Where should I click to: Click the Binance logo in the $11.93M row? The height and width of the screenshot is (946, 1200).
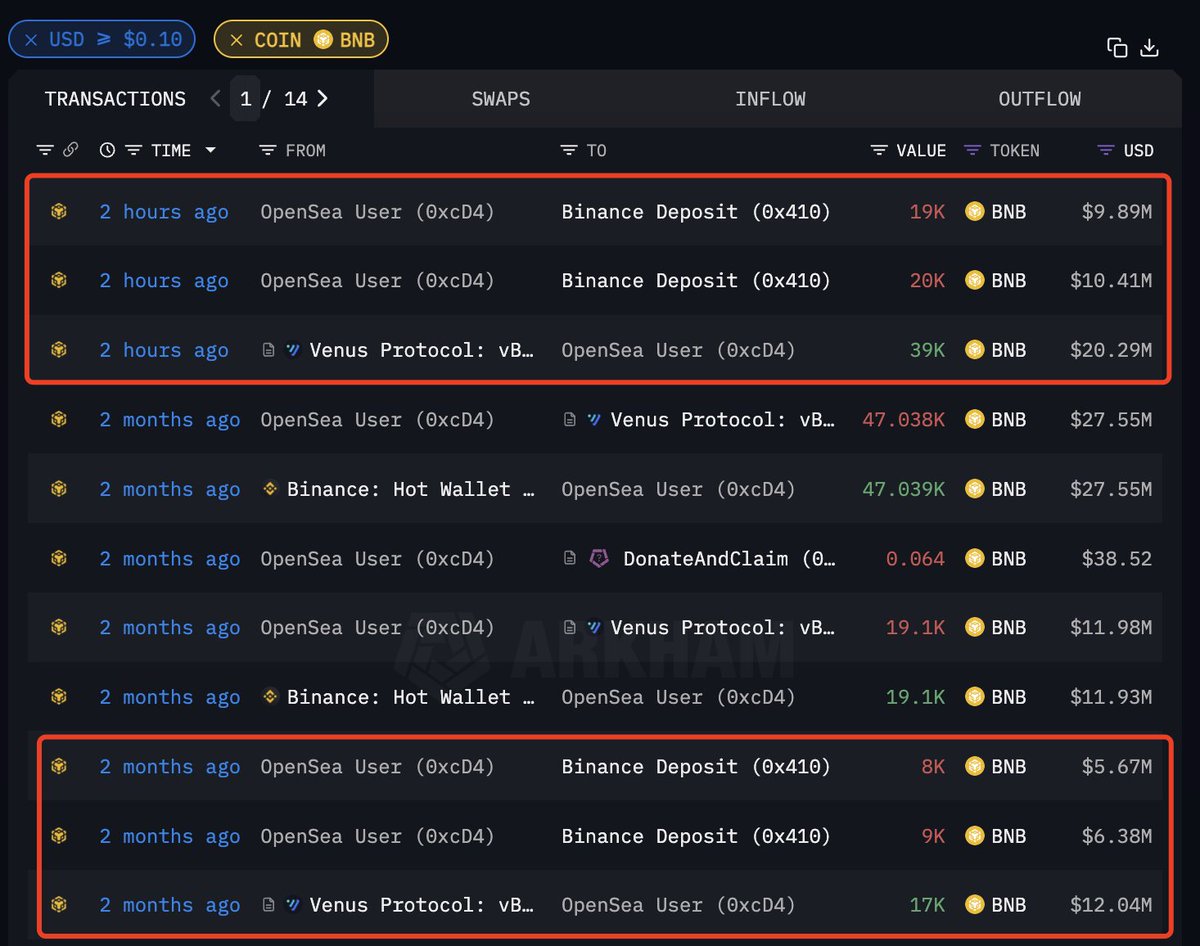point(270,696)
